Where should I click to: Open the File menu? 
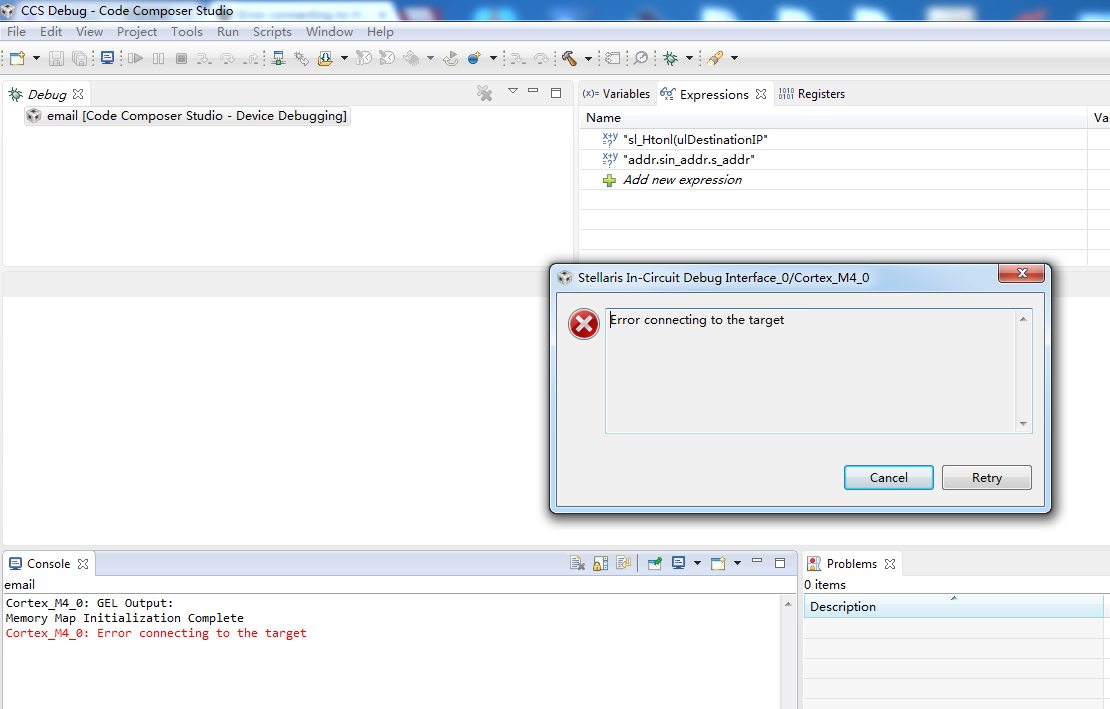(16, 32)
